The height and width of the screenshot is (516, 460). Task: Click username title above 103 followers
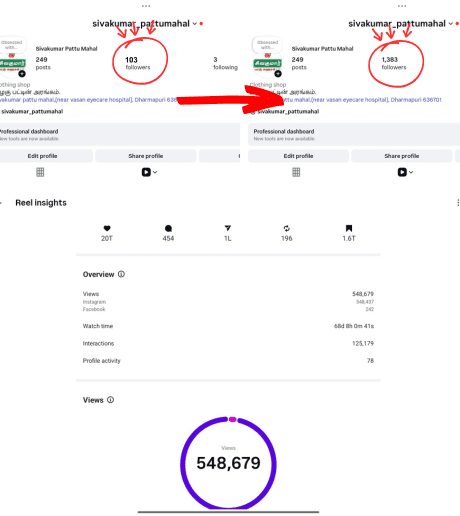pyautogui.click(x=141, y=24)
